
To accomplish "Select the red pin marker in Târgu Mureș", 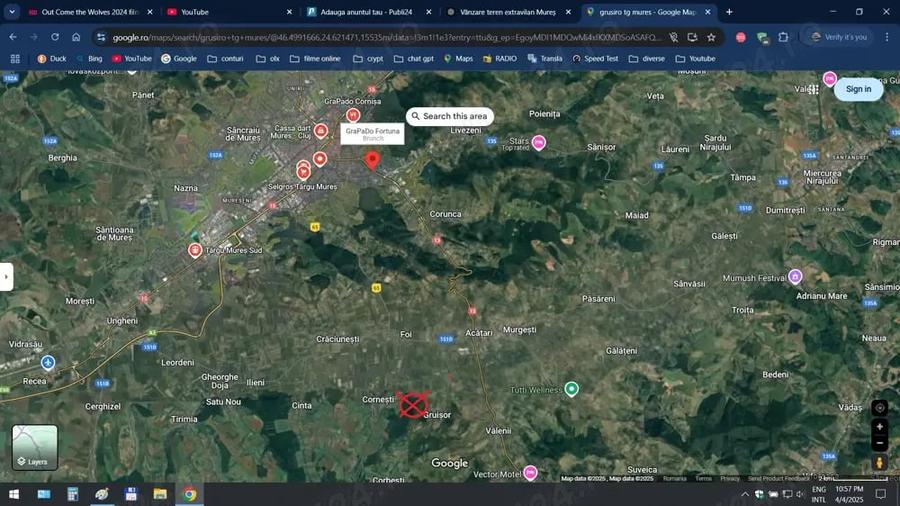I will tap(373, 160).
